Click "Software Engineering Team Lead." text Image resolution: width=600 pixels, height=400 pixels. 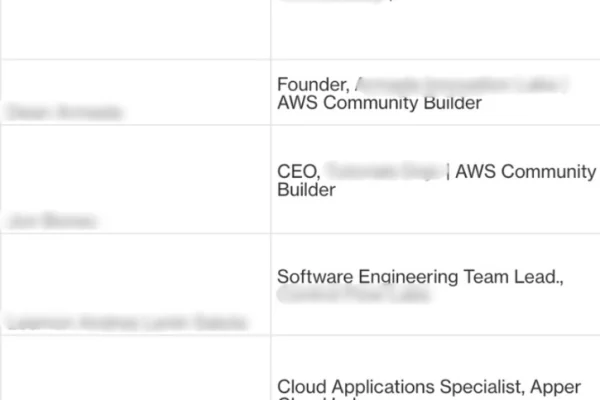point(420,277)
